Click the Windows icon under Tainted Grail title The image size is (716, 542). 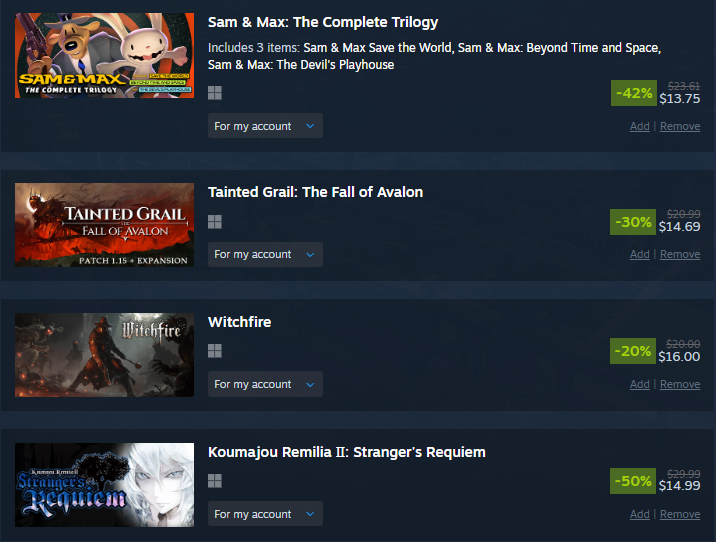click(x=215, y=222)
